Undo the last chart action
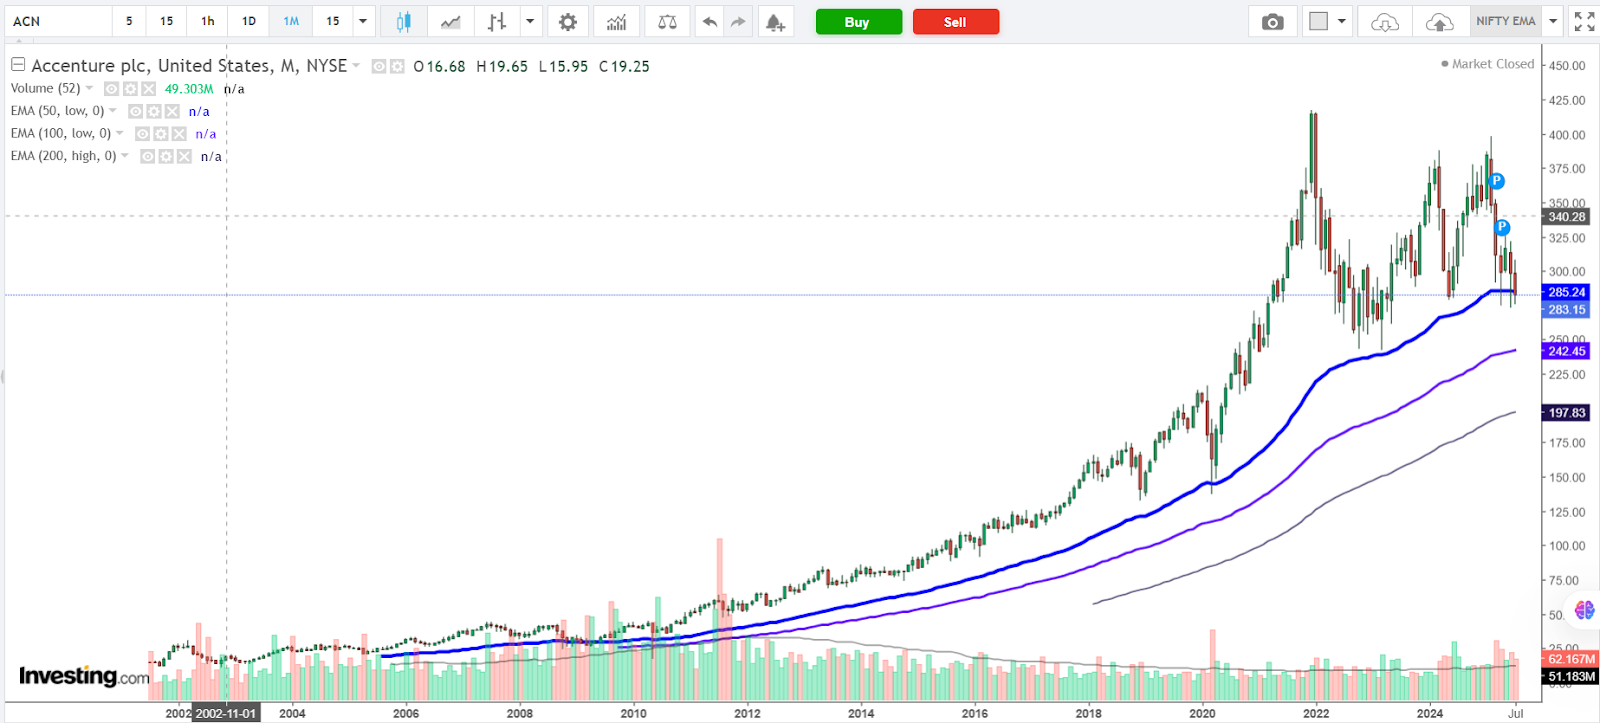Viewport: 1600px width, 723px height. tap(709, 22)
